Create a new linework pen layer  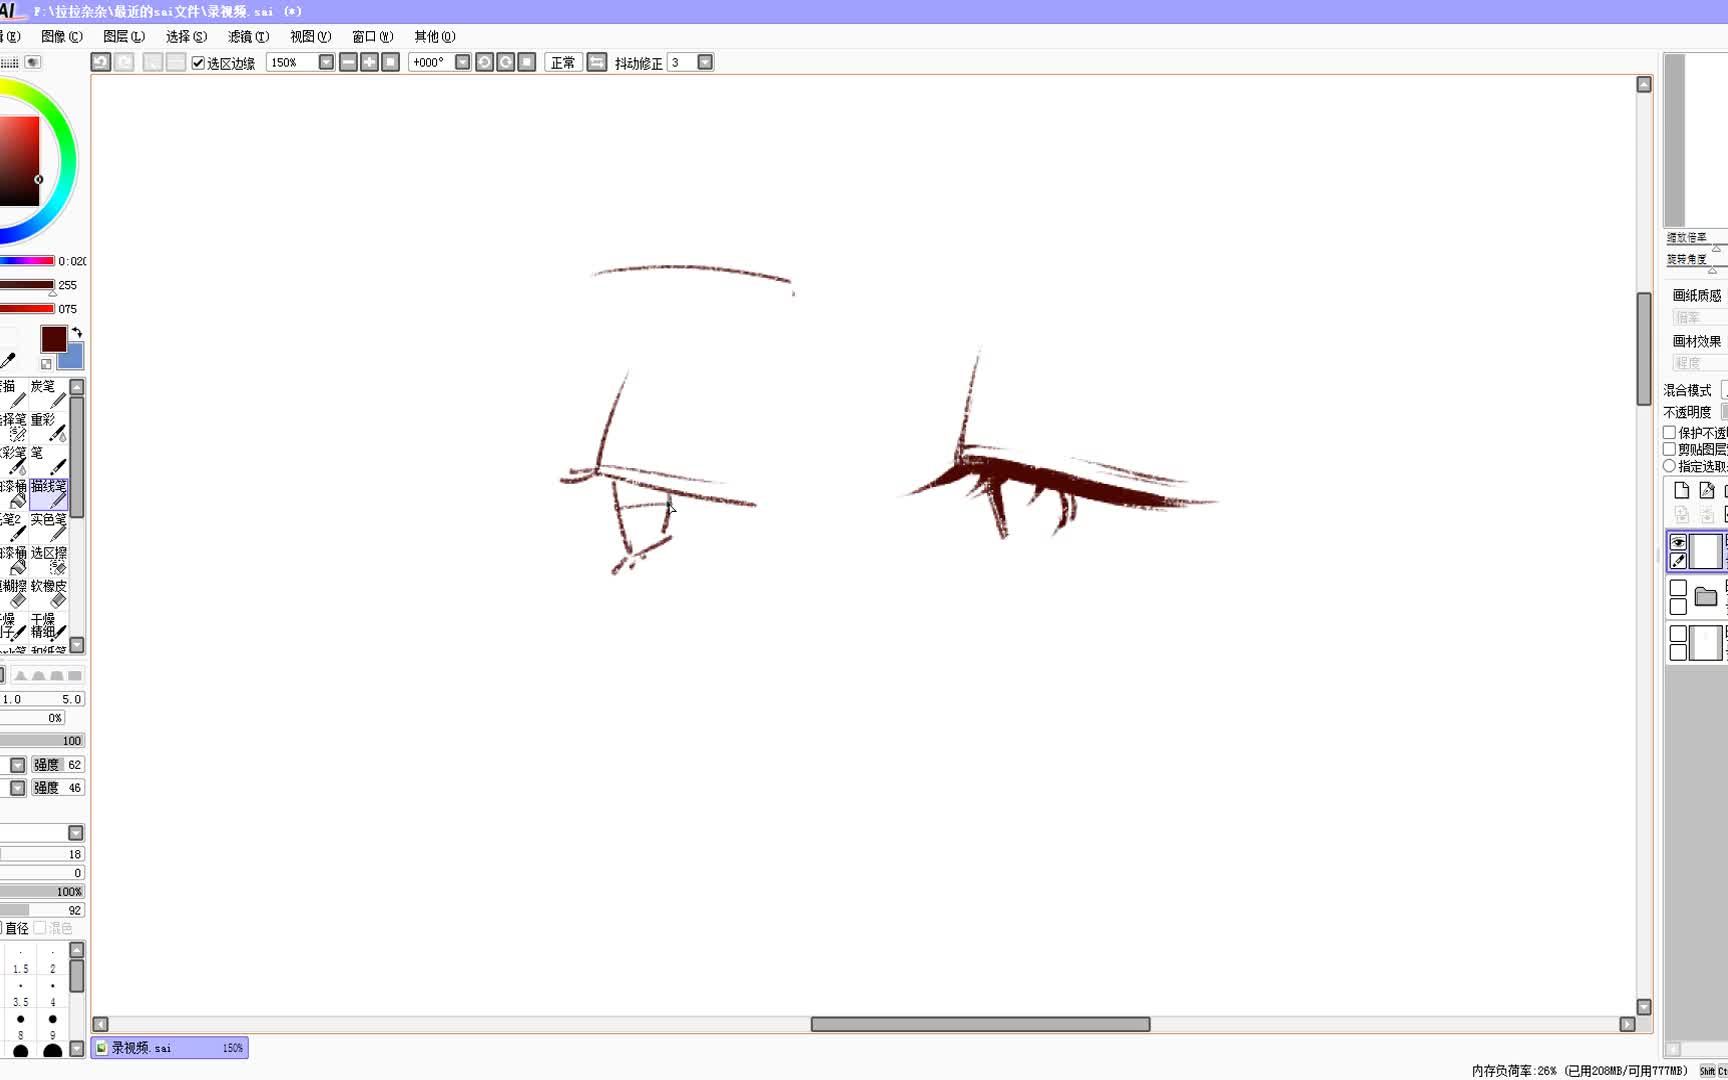pyautogui.click(x=1707, y=490)
